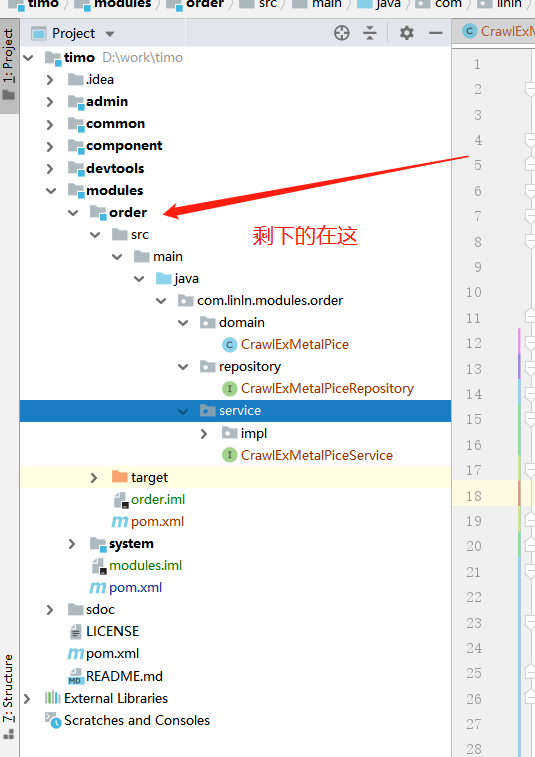
Task: Click the External Libraries icon
Action: coord(53,698)
